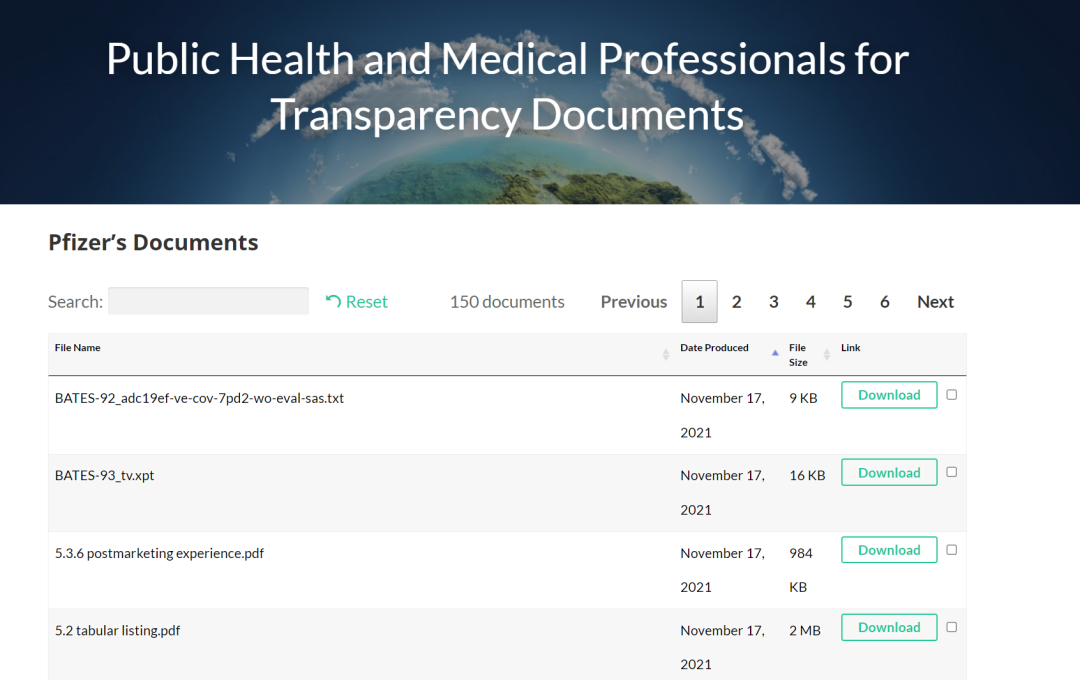Go to page 3 of documents
The image size is (1080, 680).
click(x=773, y=302)
